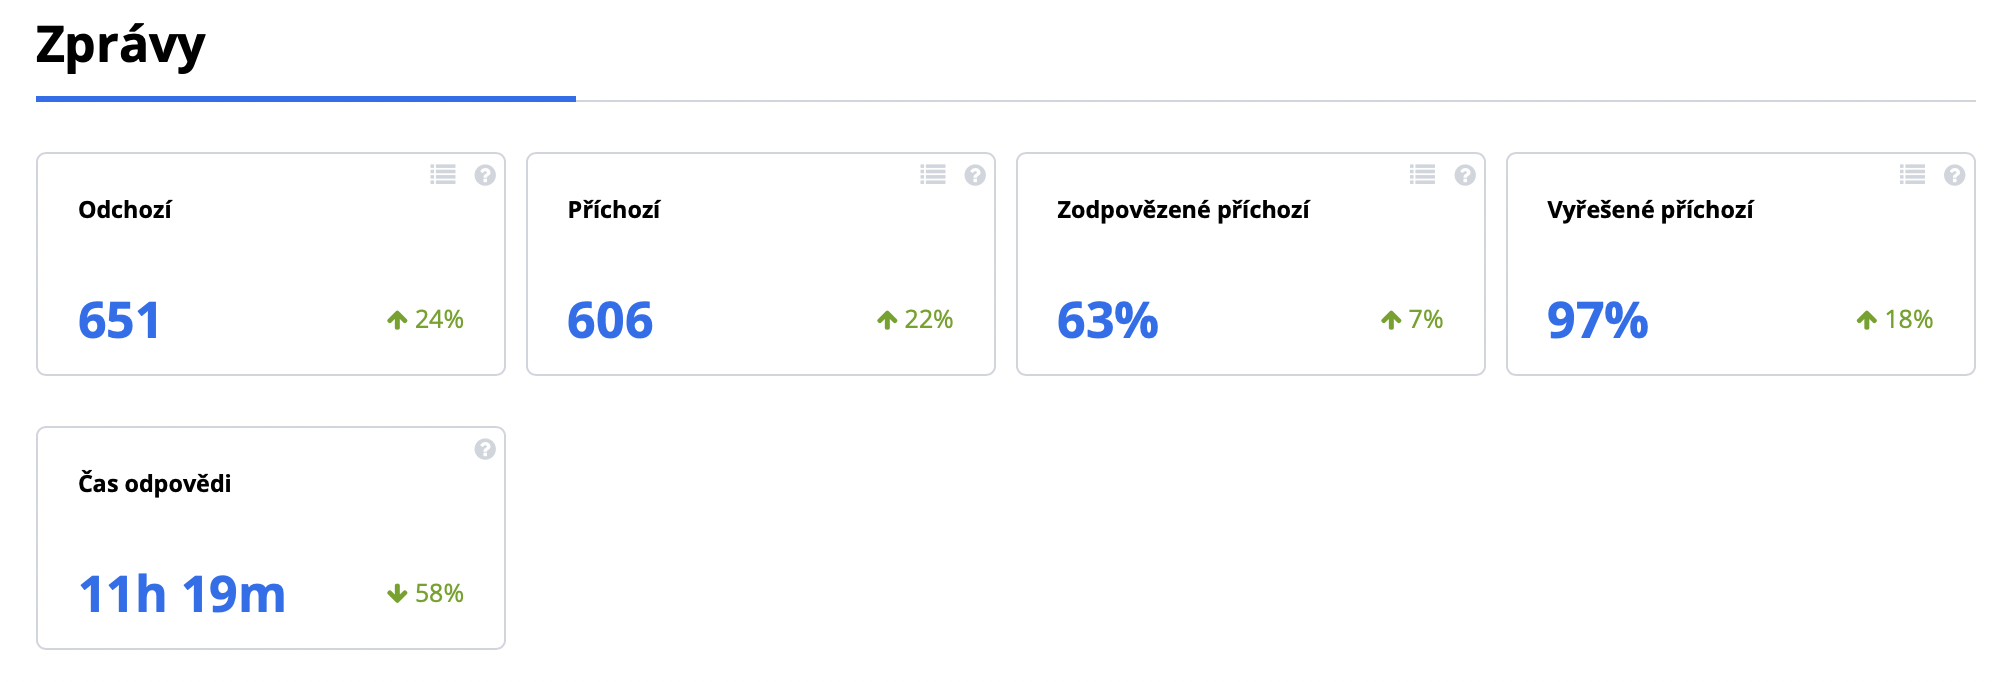The image size is (2016, 682).
Task: Click the 22% increase indicator on Příchozí
Action: click(x=916, y=320)
